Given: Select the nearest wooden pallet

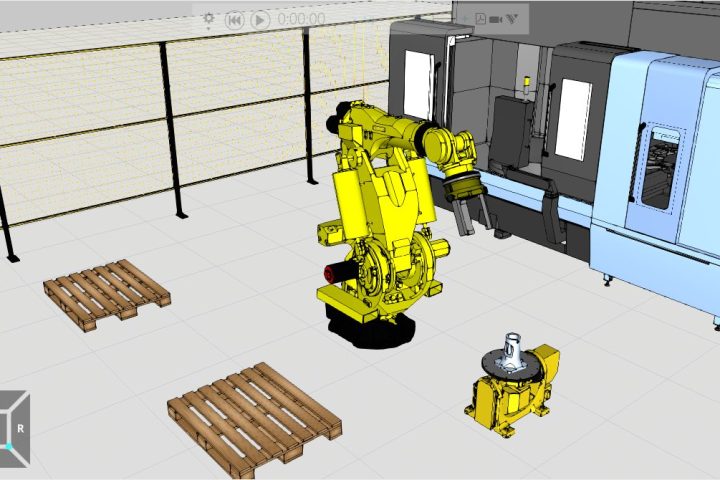Looking at the screenshot, I should [x=254, y=410].
